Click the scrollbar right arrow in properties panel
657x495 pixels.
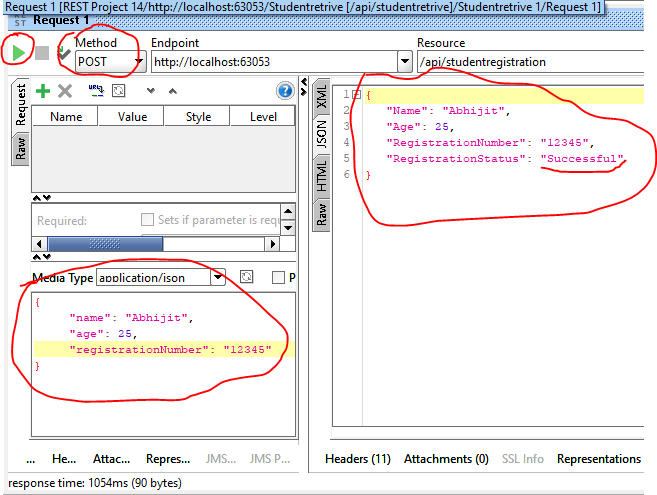273,244
